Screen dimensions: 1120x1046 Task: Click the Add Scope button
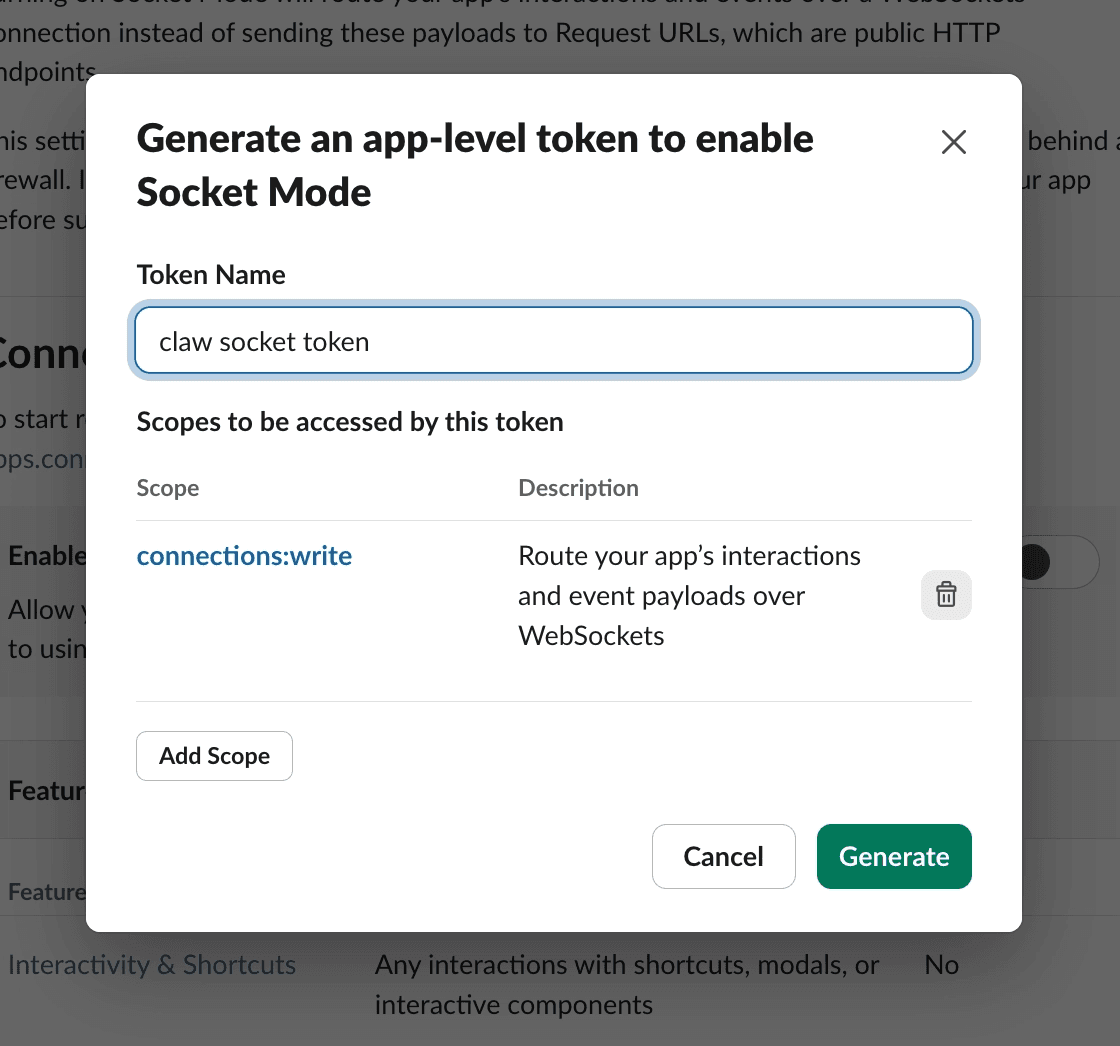214,756
